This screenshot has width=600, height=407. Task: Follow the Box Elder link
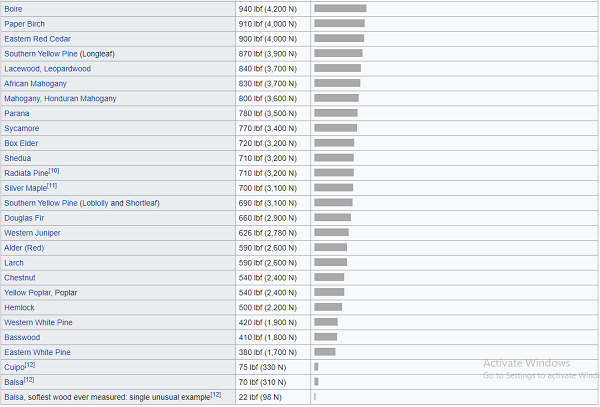coord(21,143)
